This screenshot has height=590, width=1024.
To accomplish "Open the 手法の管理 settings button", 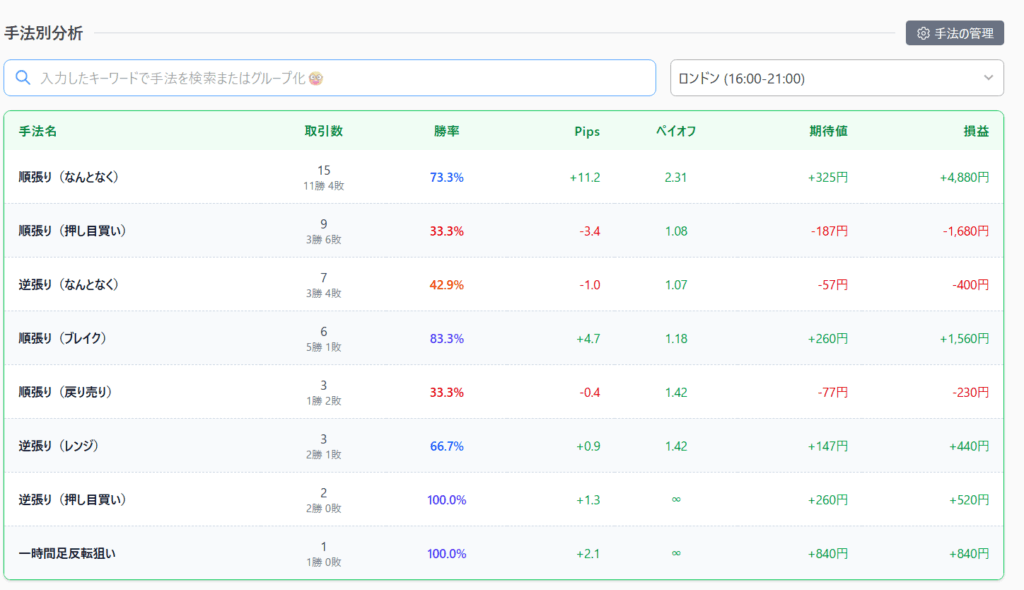I will click(x=954, y=33).
